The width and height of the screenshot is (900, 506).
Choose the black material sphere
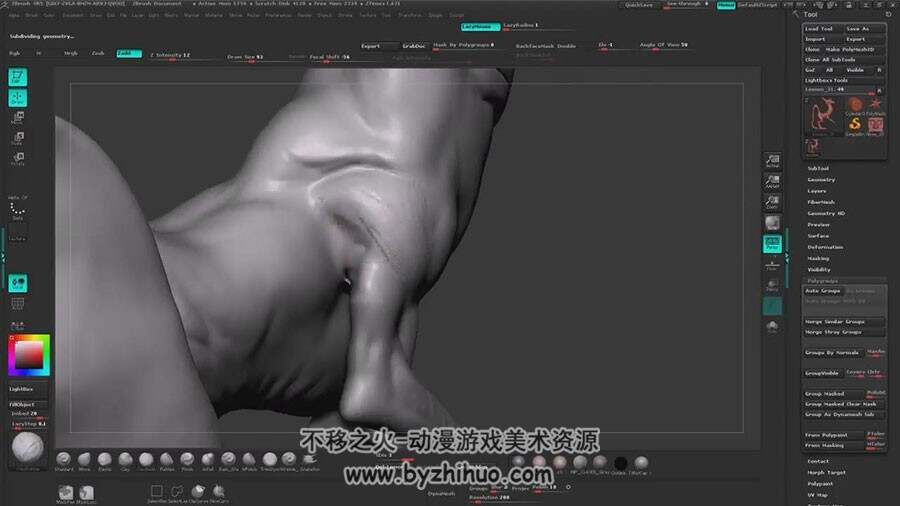coord(620,463)
